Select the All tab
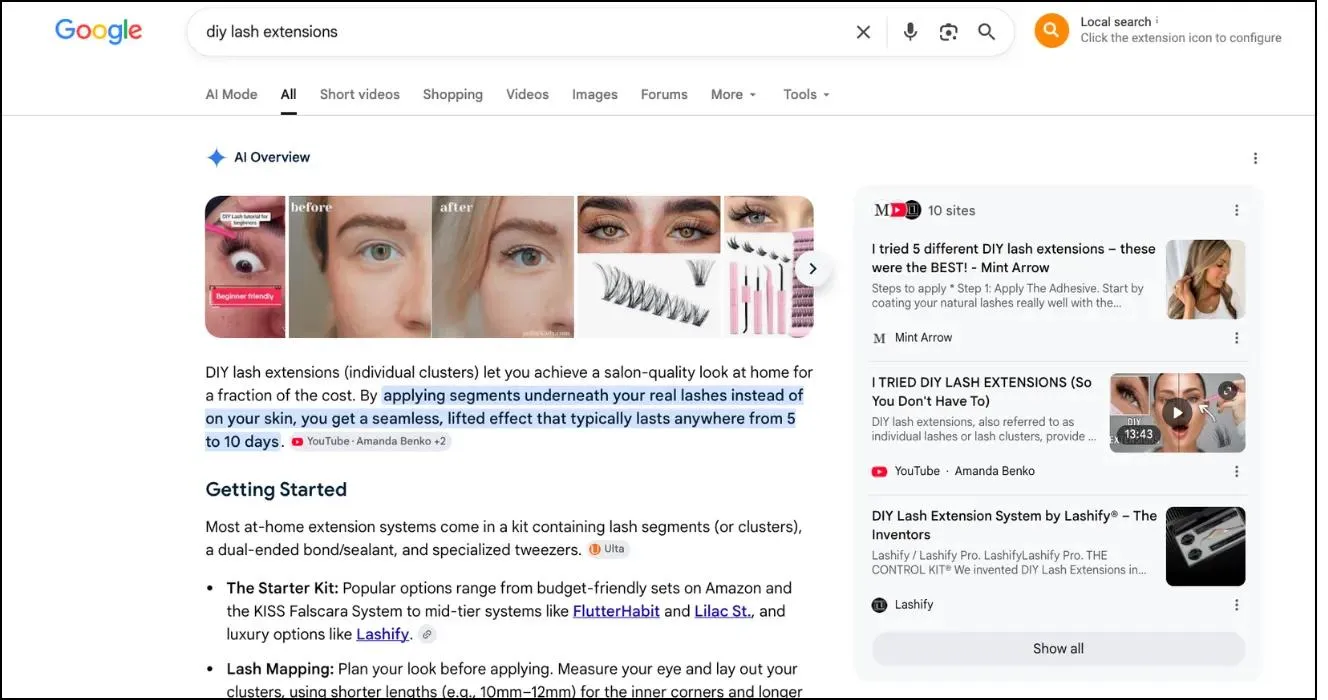The width and height of the screenshot is (1328, 700). click(x=289, y=94)
